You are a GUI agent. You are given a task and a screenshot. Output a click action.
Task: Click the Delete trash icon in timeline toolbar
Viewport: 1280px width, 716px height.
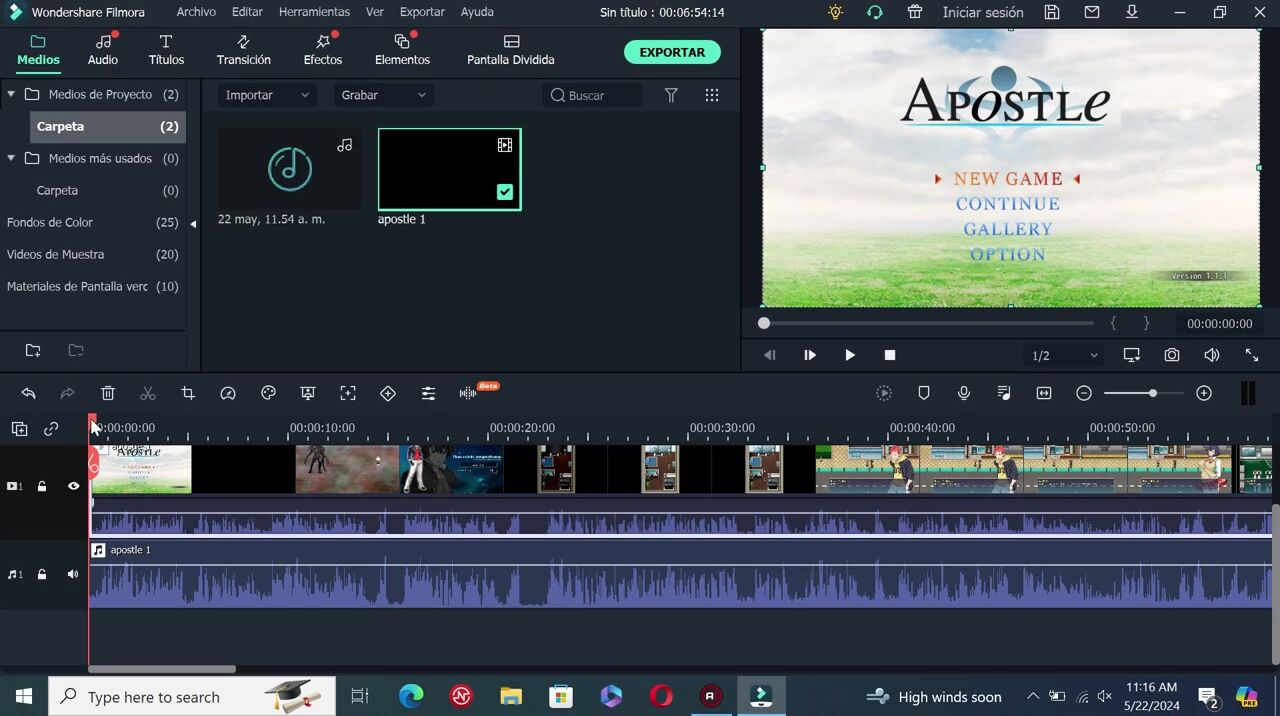pos(108,394)
